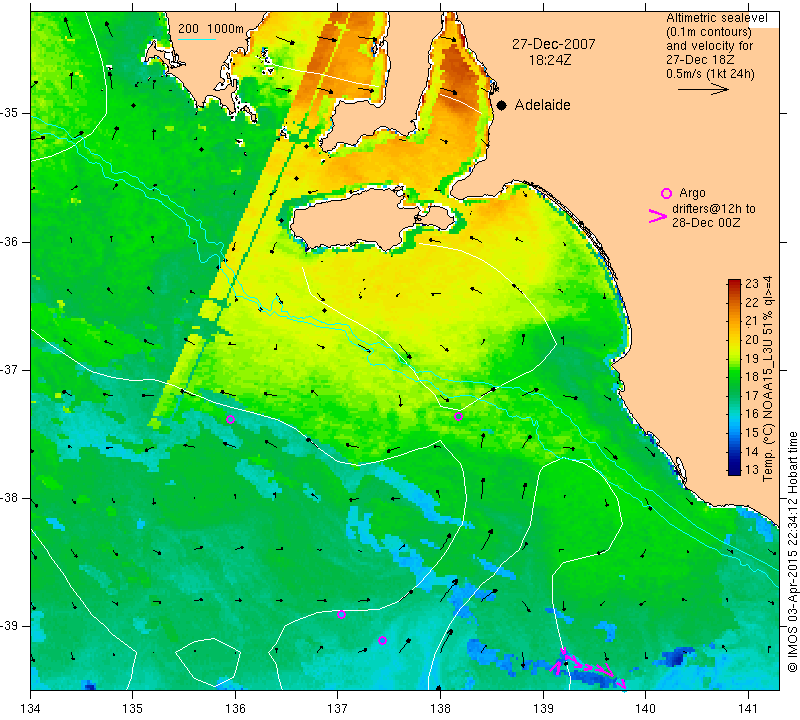
Task: Click the longitude axis label 138
Action: pyautogui.click(x=440, y=709)
